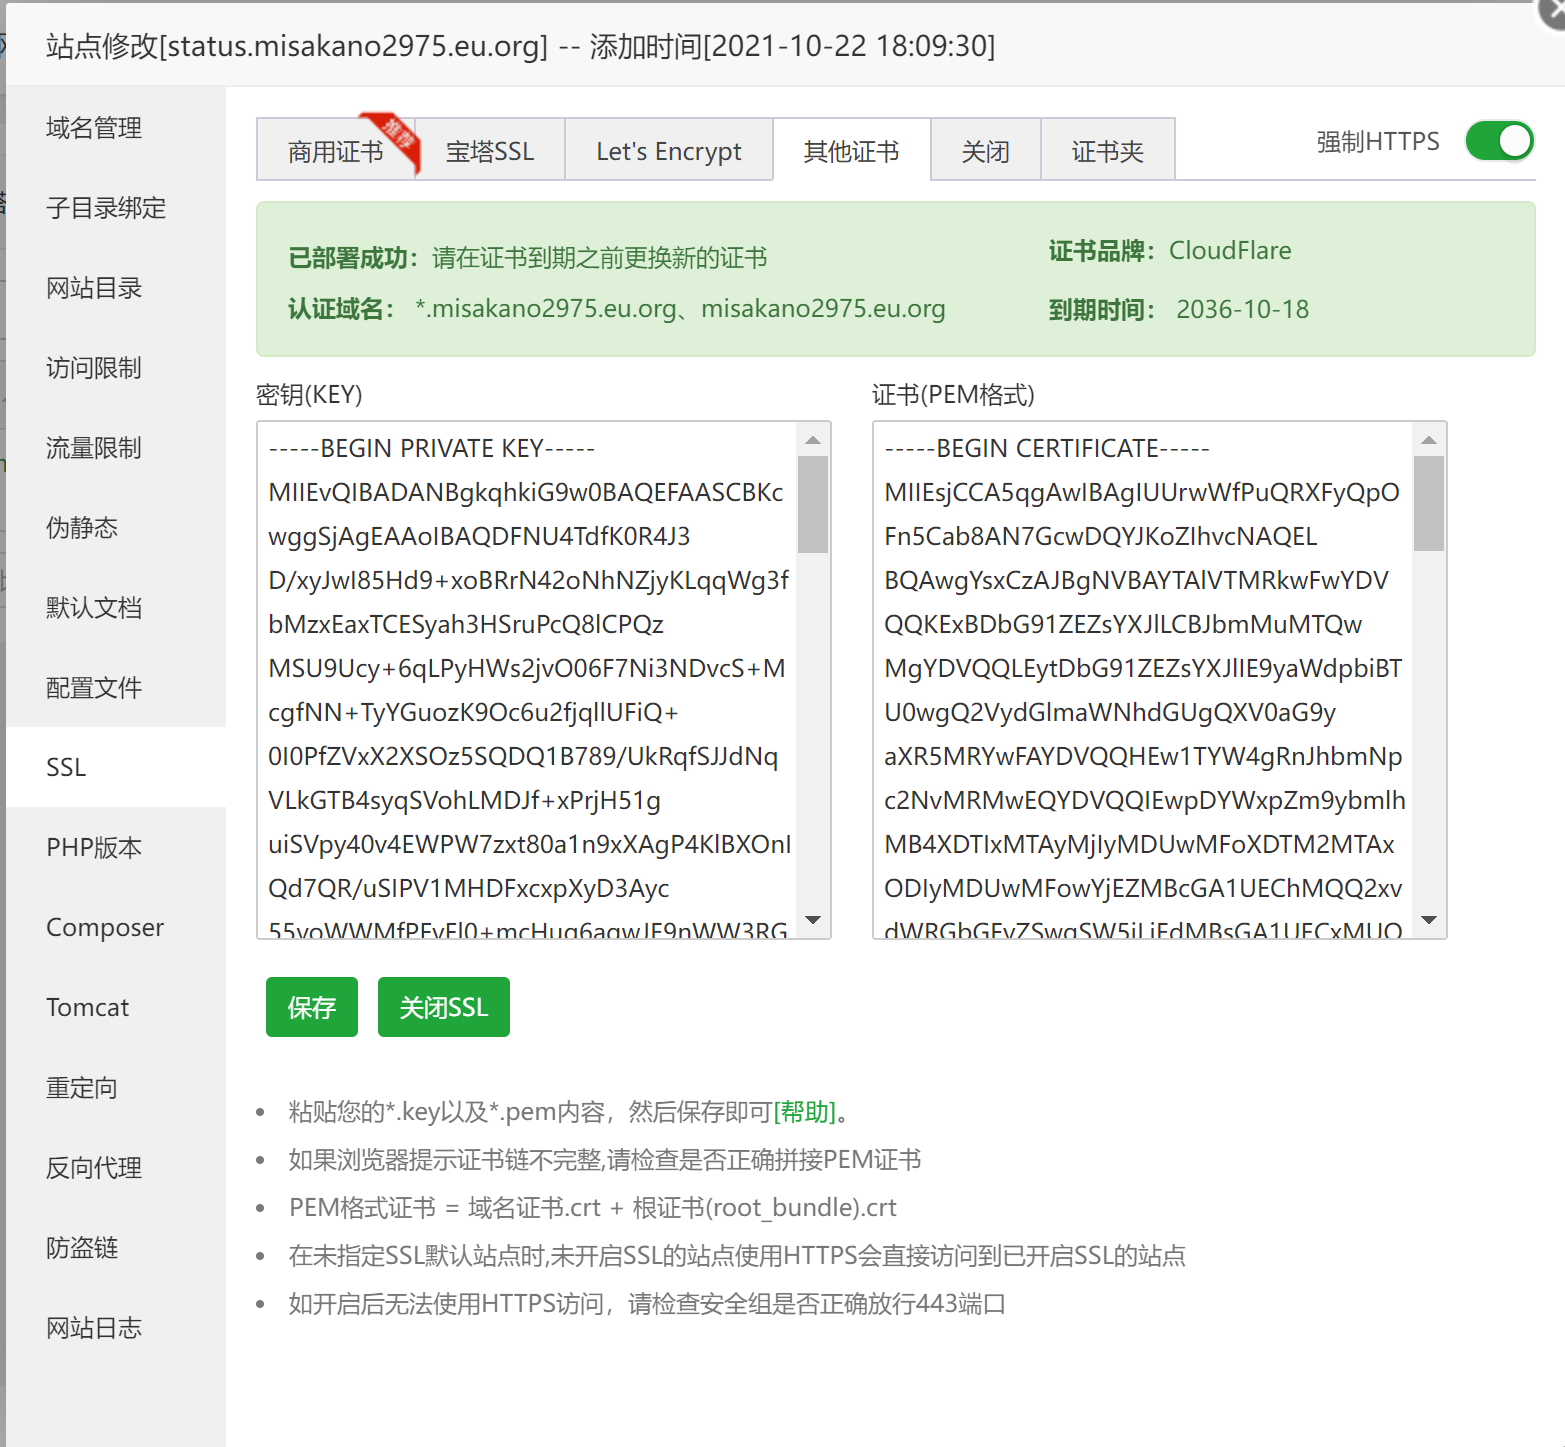Click the private key scrollbar thumb
The image size is (1565, 1447).
click(812, 503)
